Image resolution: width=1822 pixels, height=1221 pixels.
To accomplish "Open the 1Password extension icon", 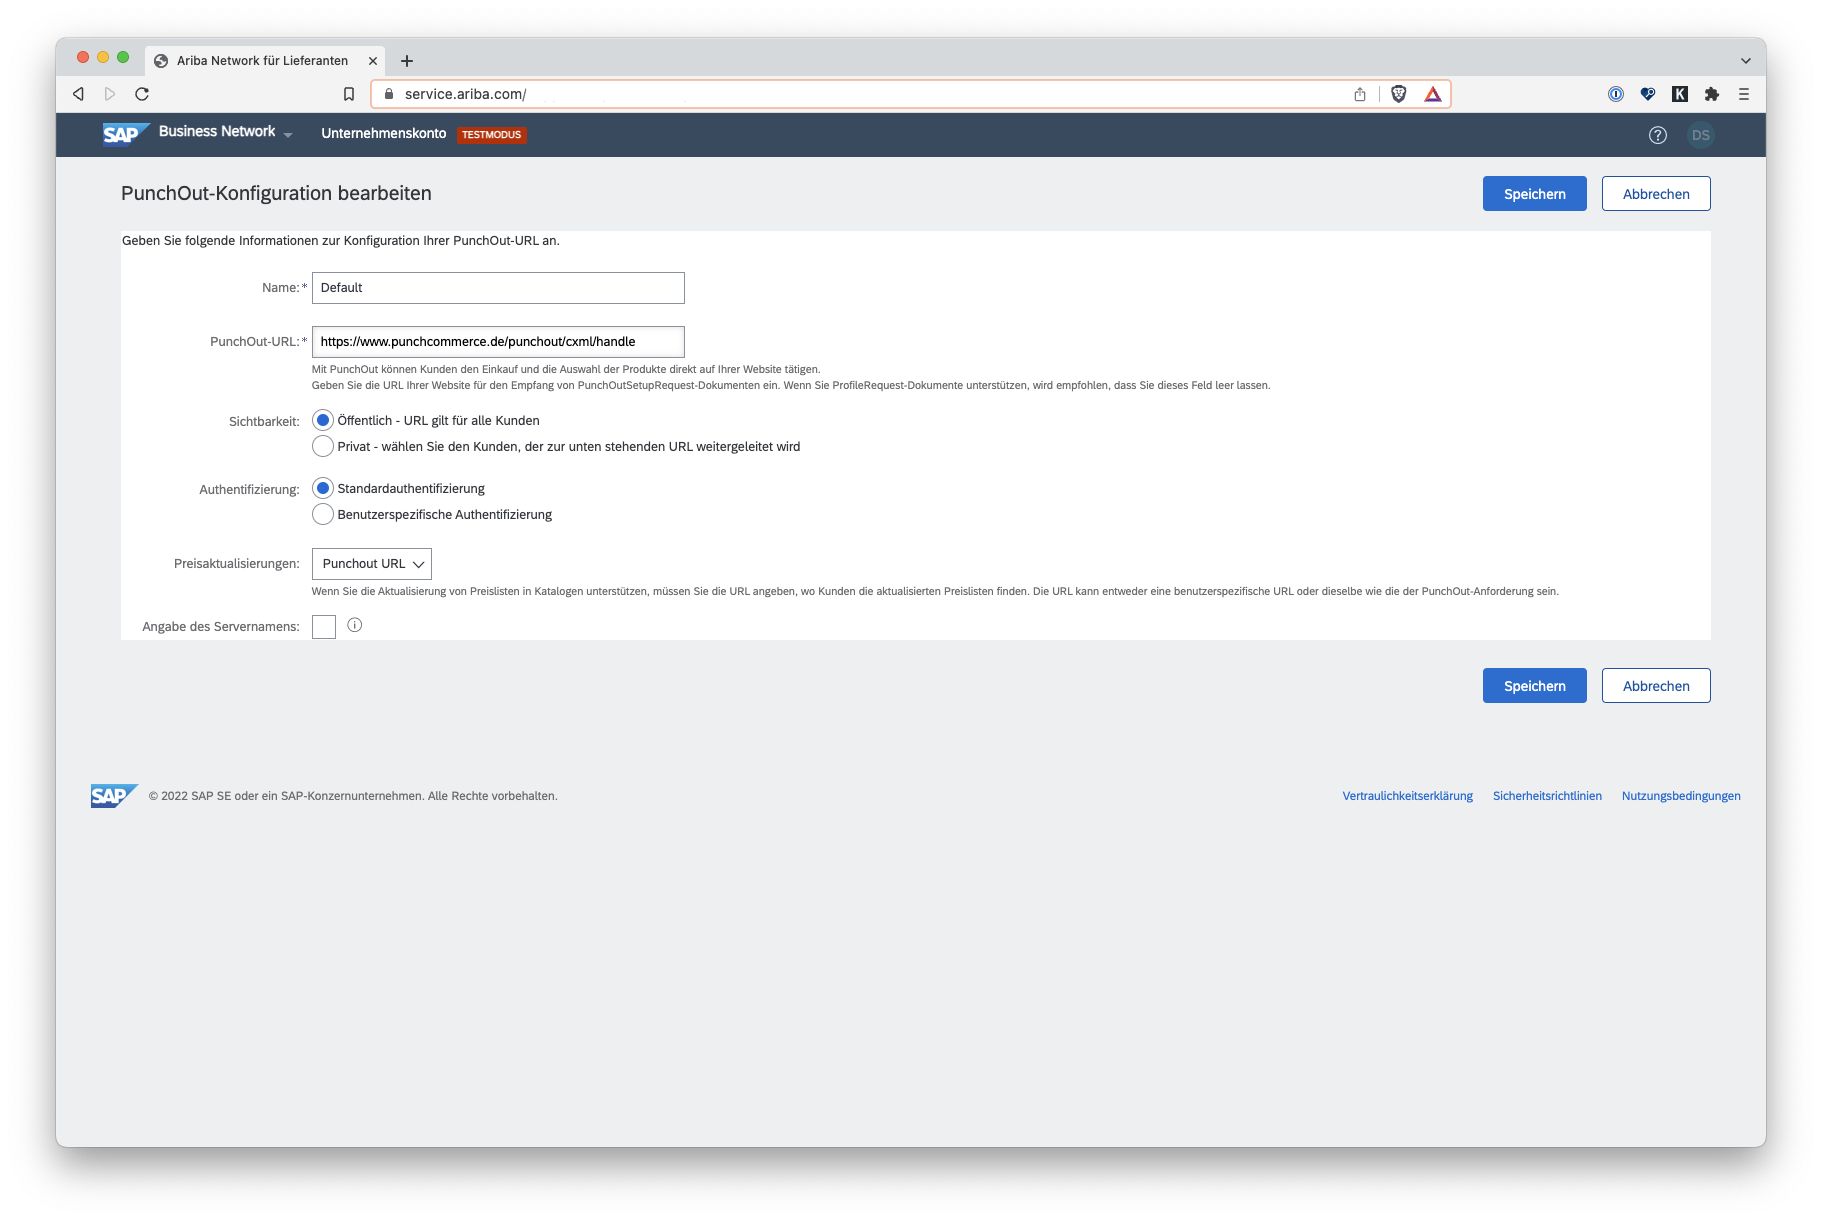I will [1616, 94].
